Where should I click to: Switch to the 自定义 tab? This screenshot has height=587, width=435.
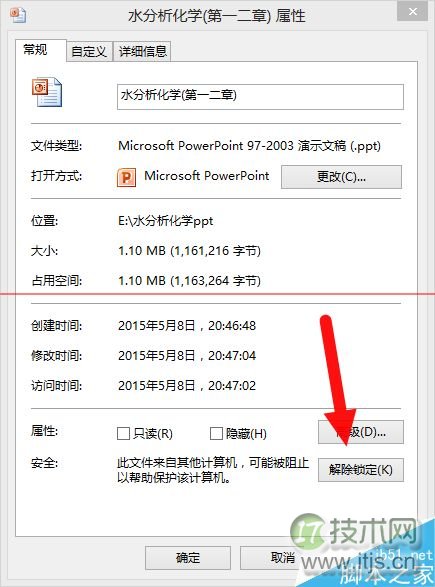(89, 51)
